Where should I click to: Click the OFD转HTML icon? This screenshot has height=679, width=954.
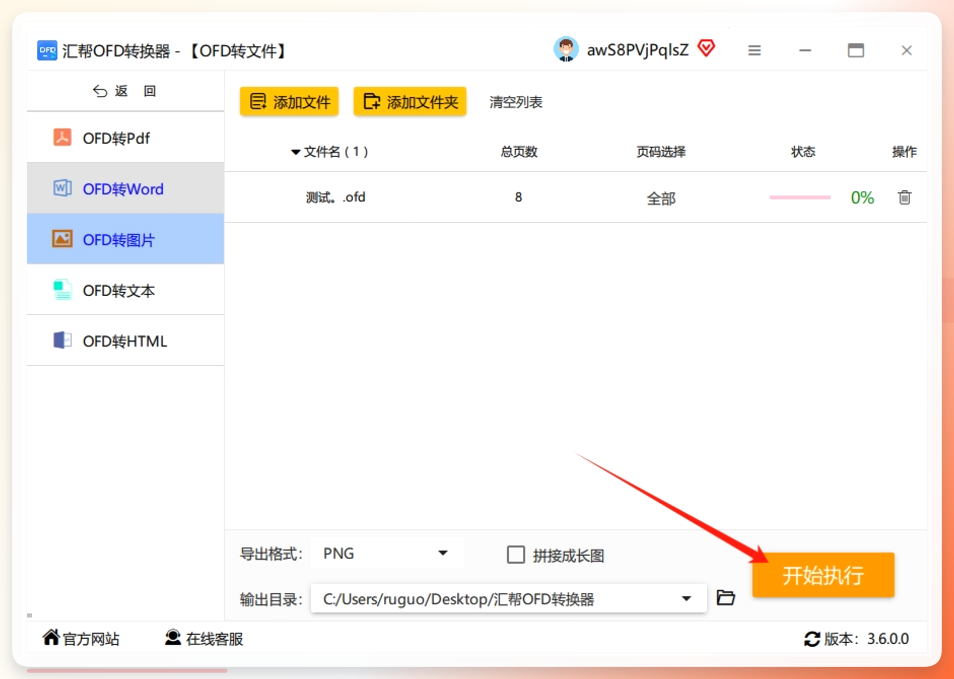pyautogui.click(x=62, y=340)
